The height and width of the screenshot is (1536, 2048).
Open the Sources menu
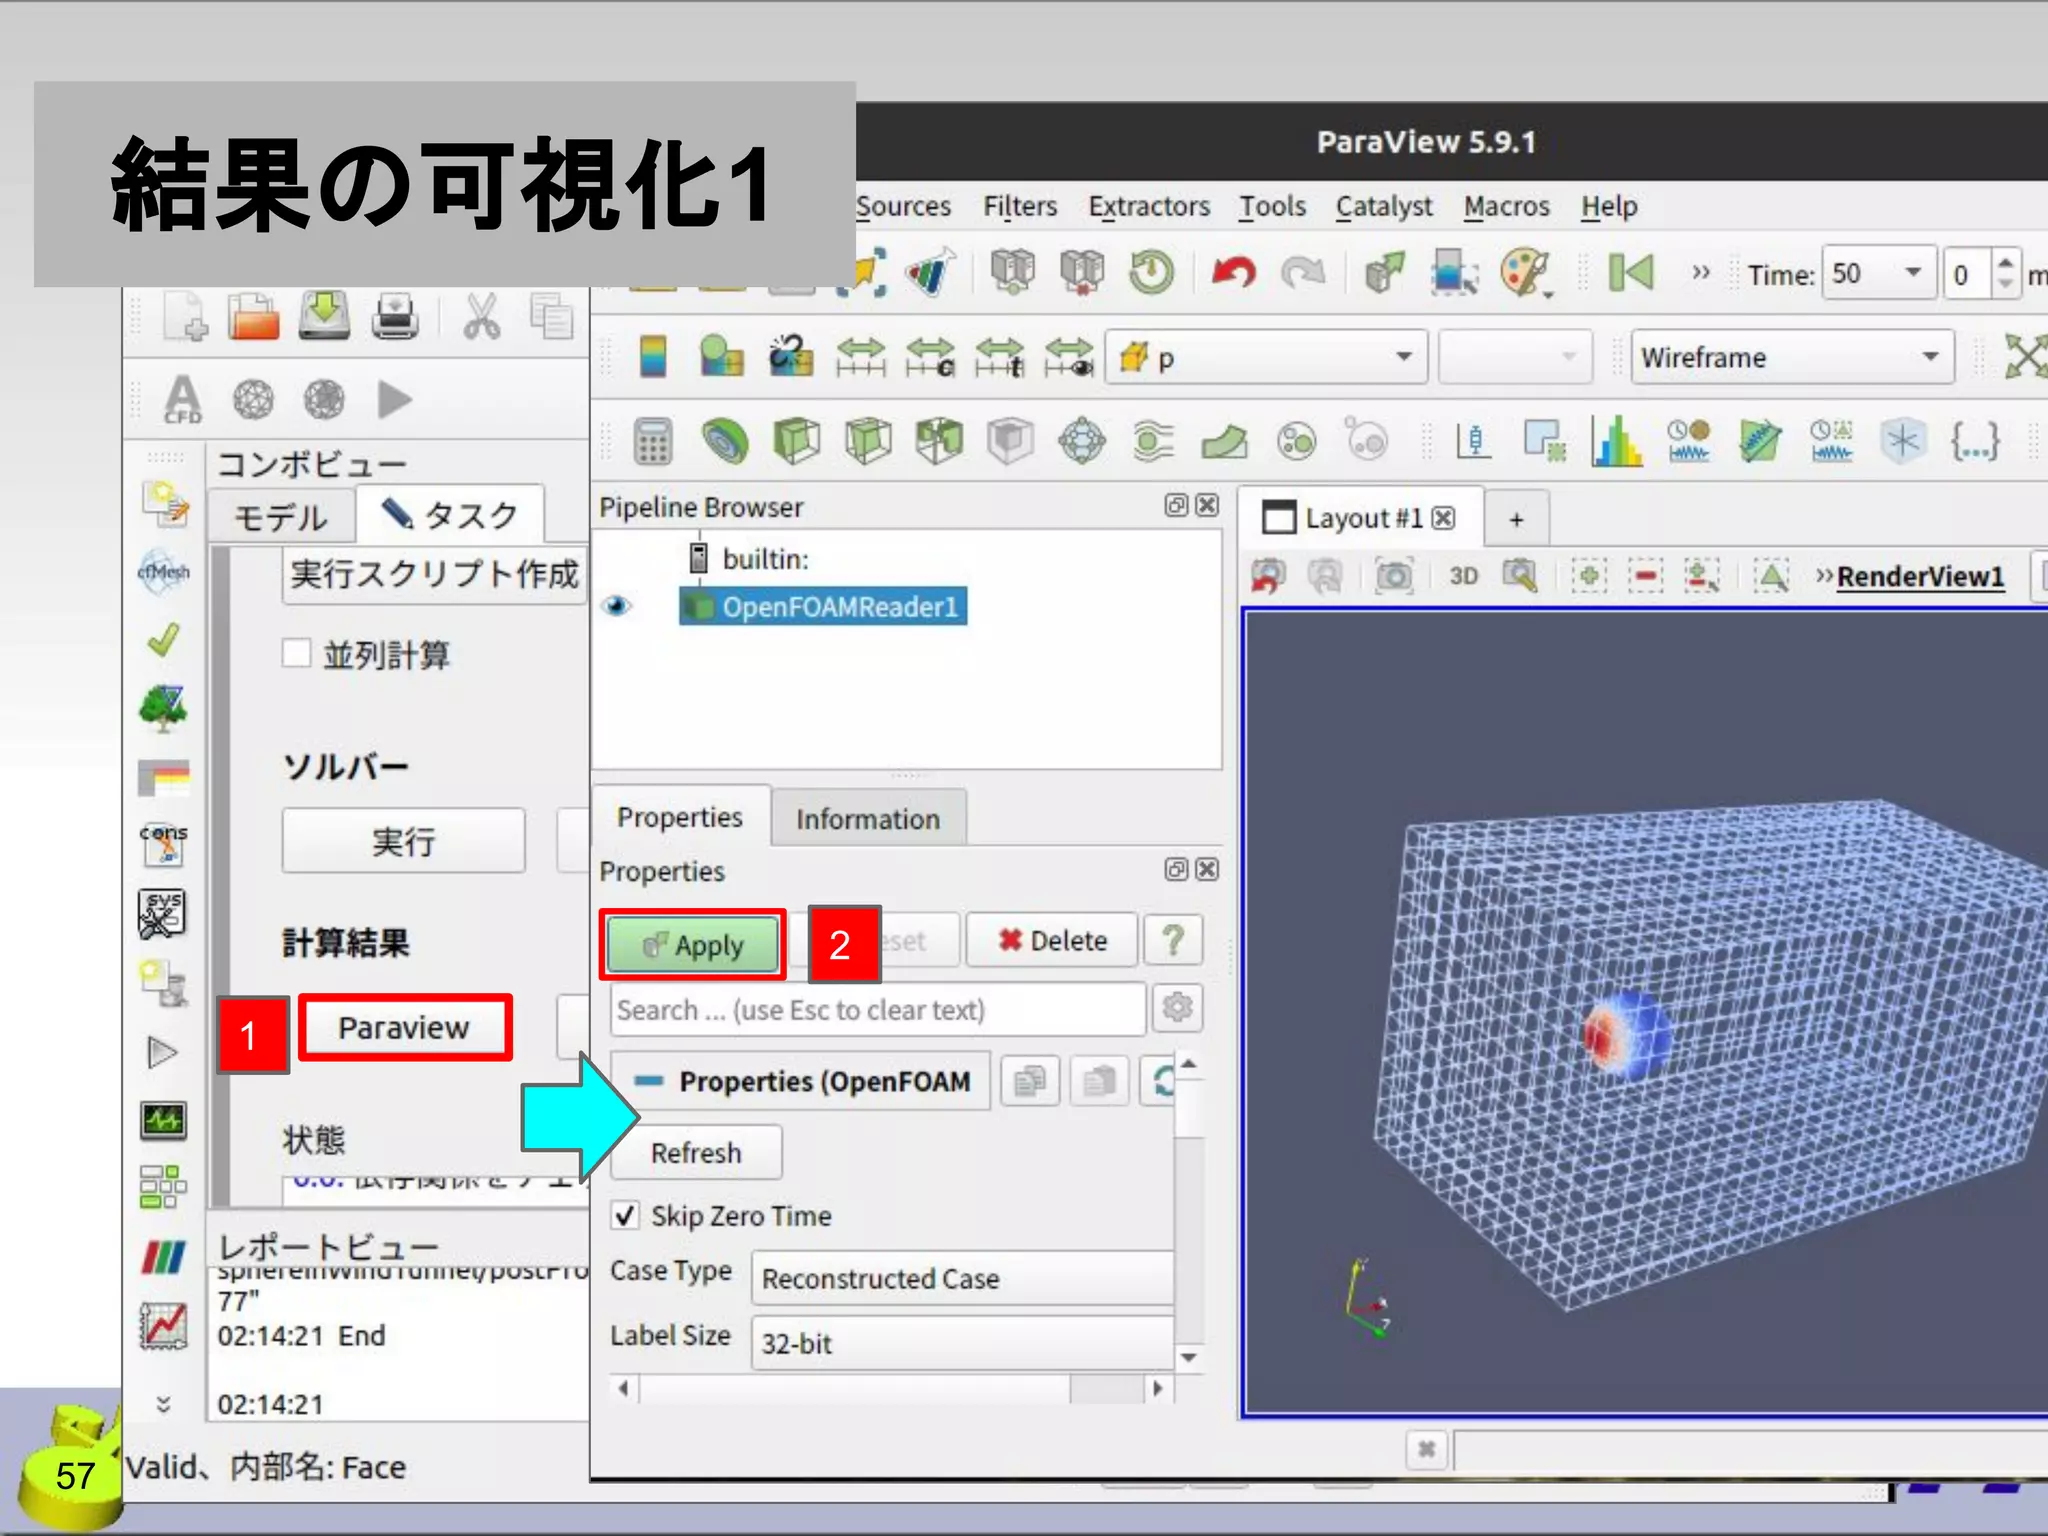tap(903, 206)
